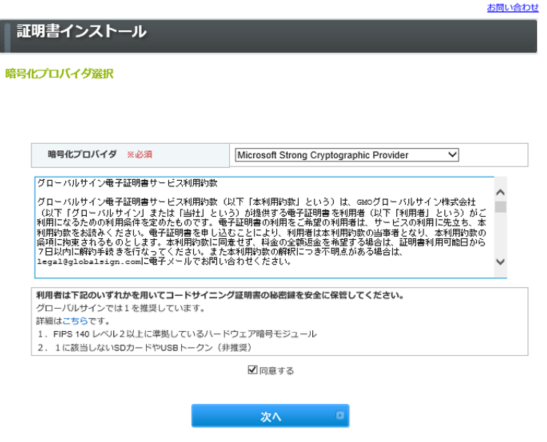Open the 暗号化プロバイダ dropdown
Image resolution: width=547 pixels, height=442 pixels.
(347, 155)
